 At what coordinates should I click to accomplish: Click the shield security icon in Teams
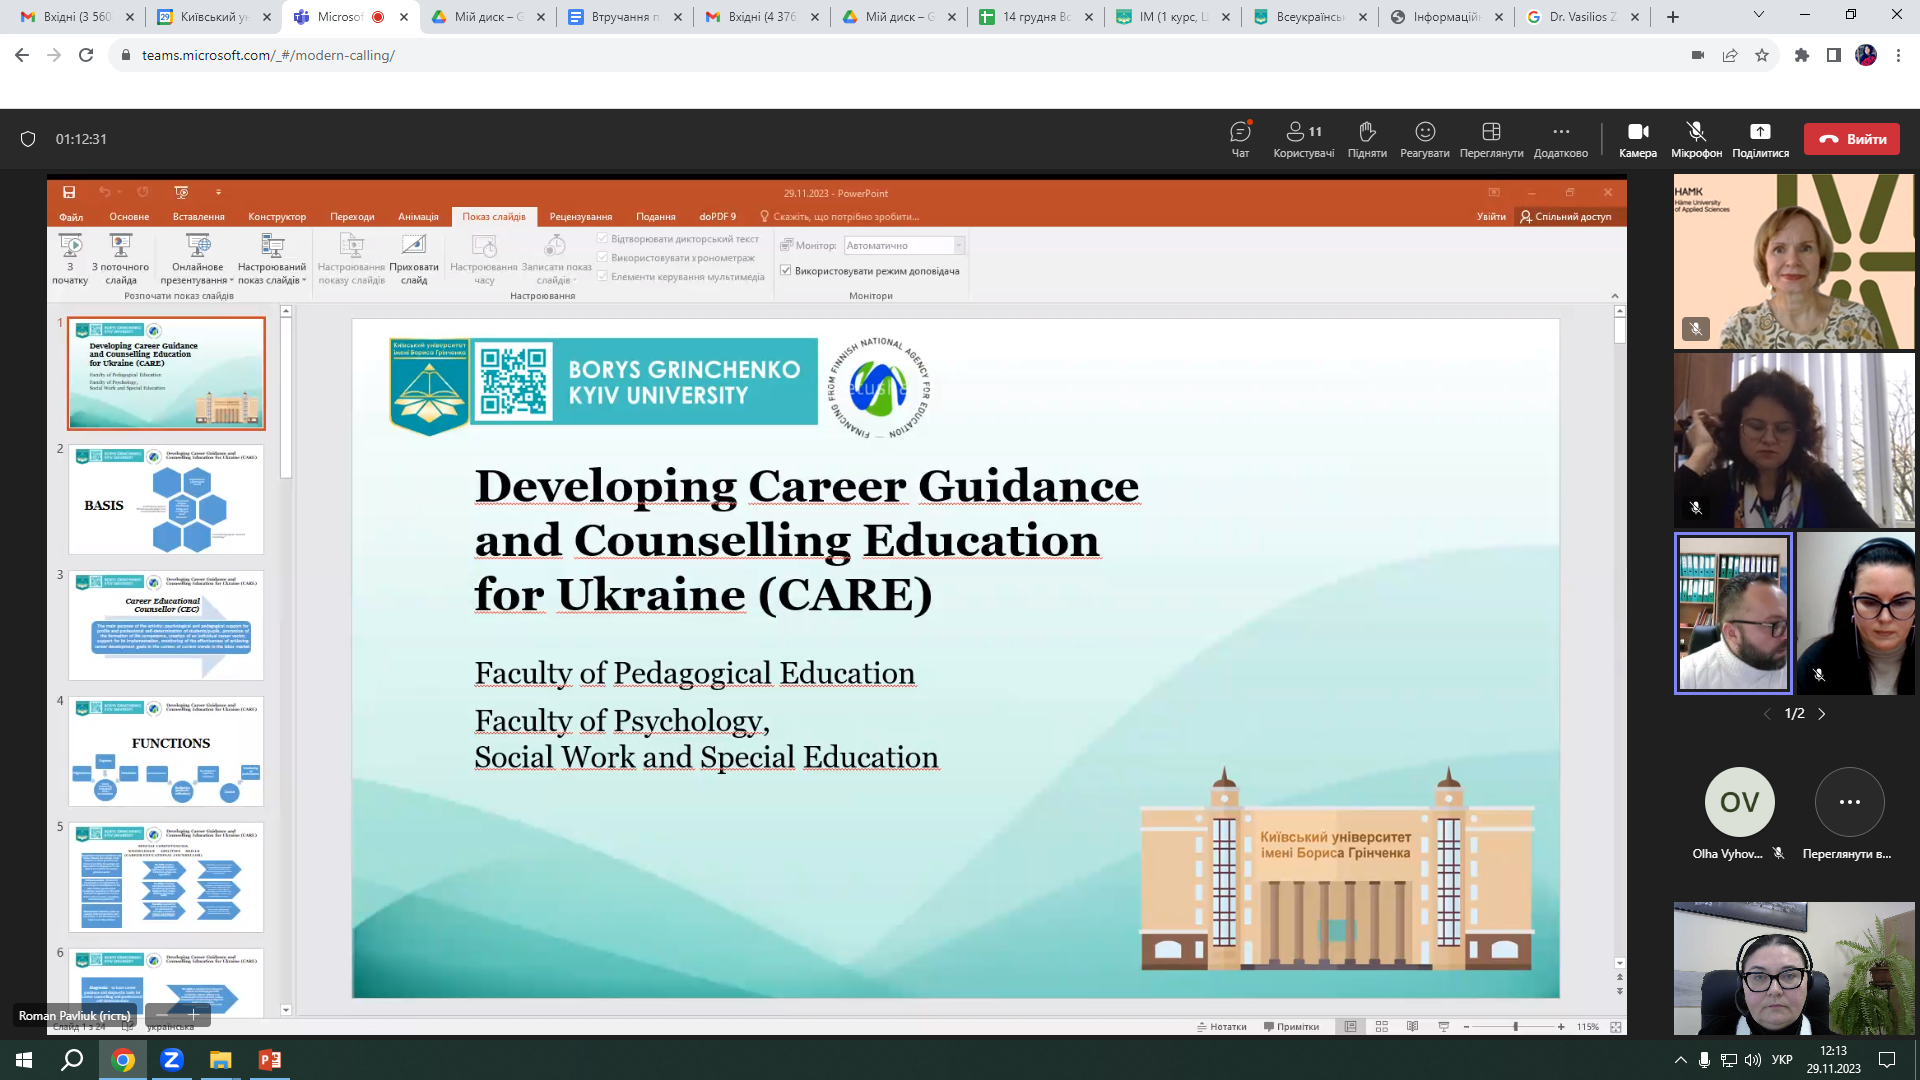point(28,139)
